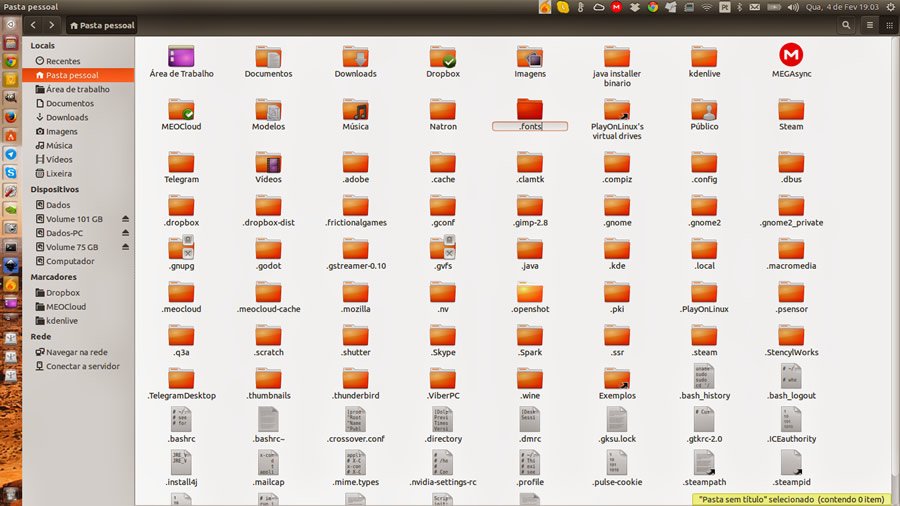900x506 pixels.
Task: Open Lixeira in the sidebar
Action: tap(58, 173)
